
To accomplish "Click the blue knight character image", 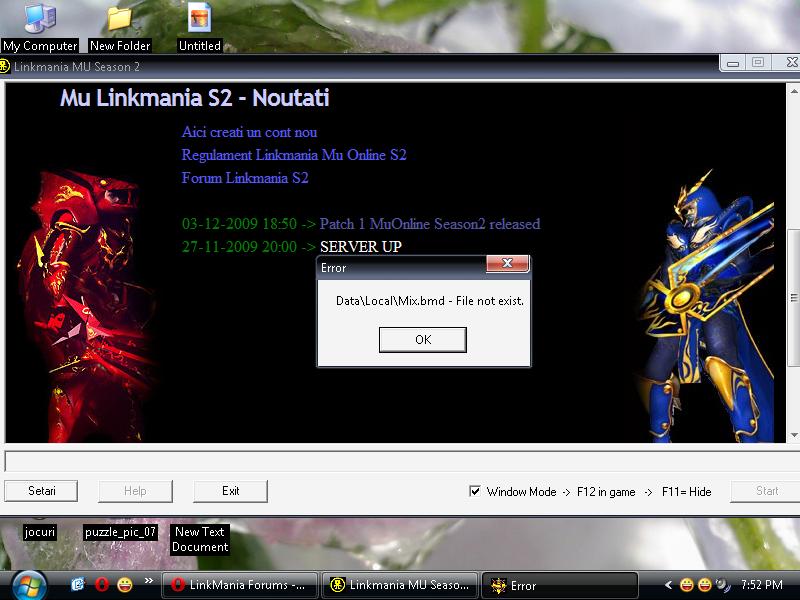I will [x=707, y=306].
